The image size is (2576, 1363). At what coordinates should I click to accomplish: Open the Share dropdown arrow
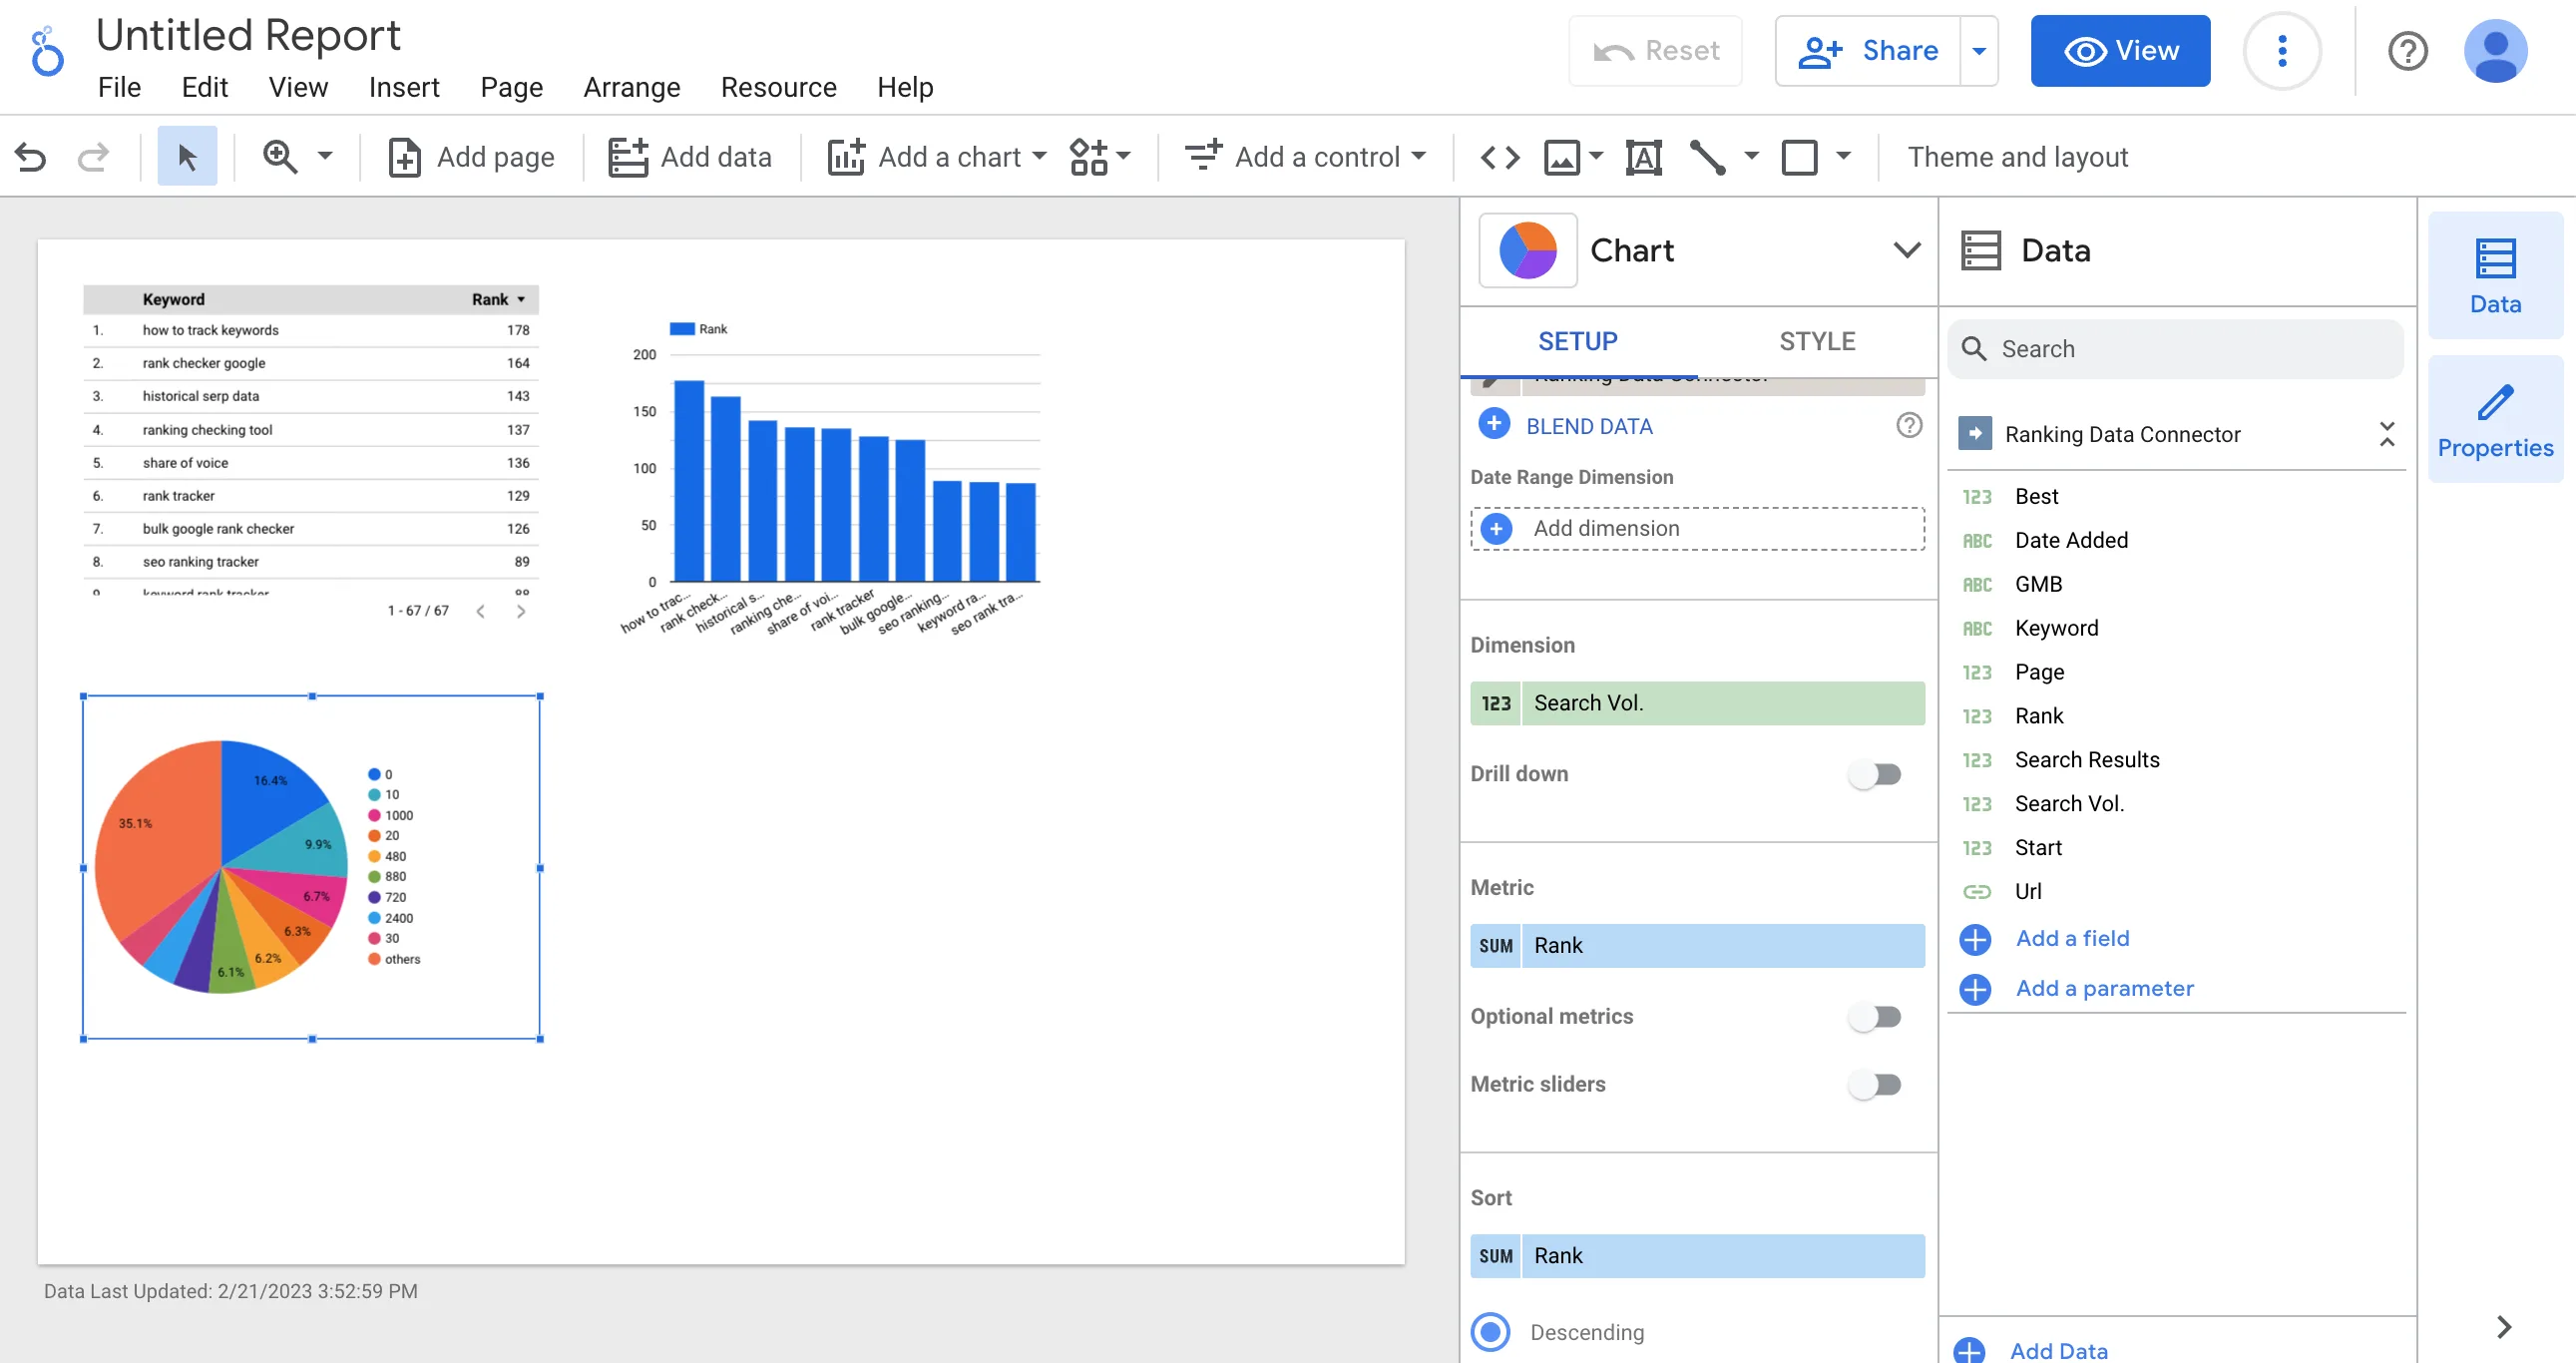click(x=1978, y=51)
